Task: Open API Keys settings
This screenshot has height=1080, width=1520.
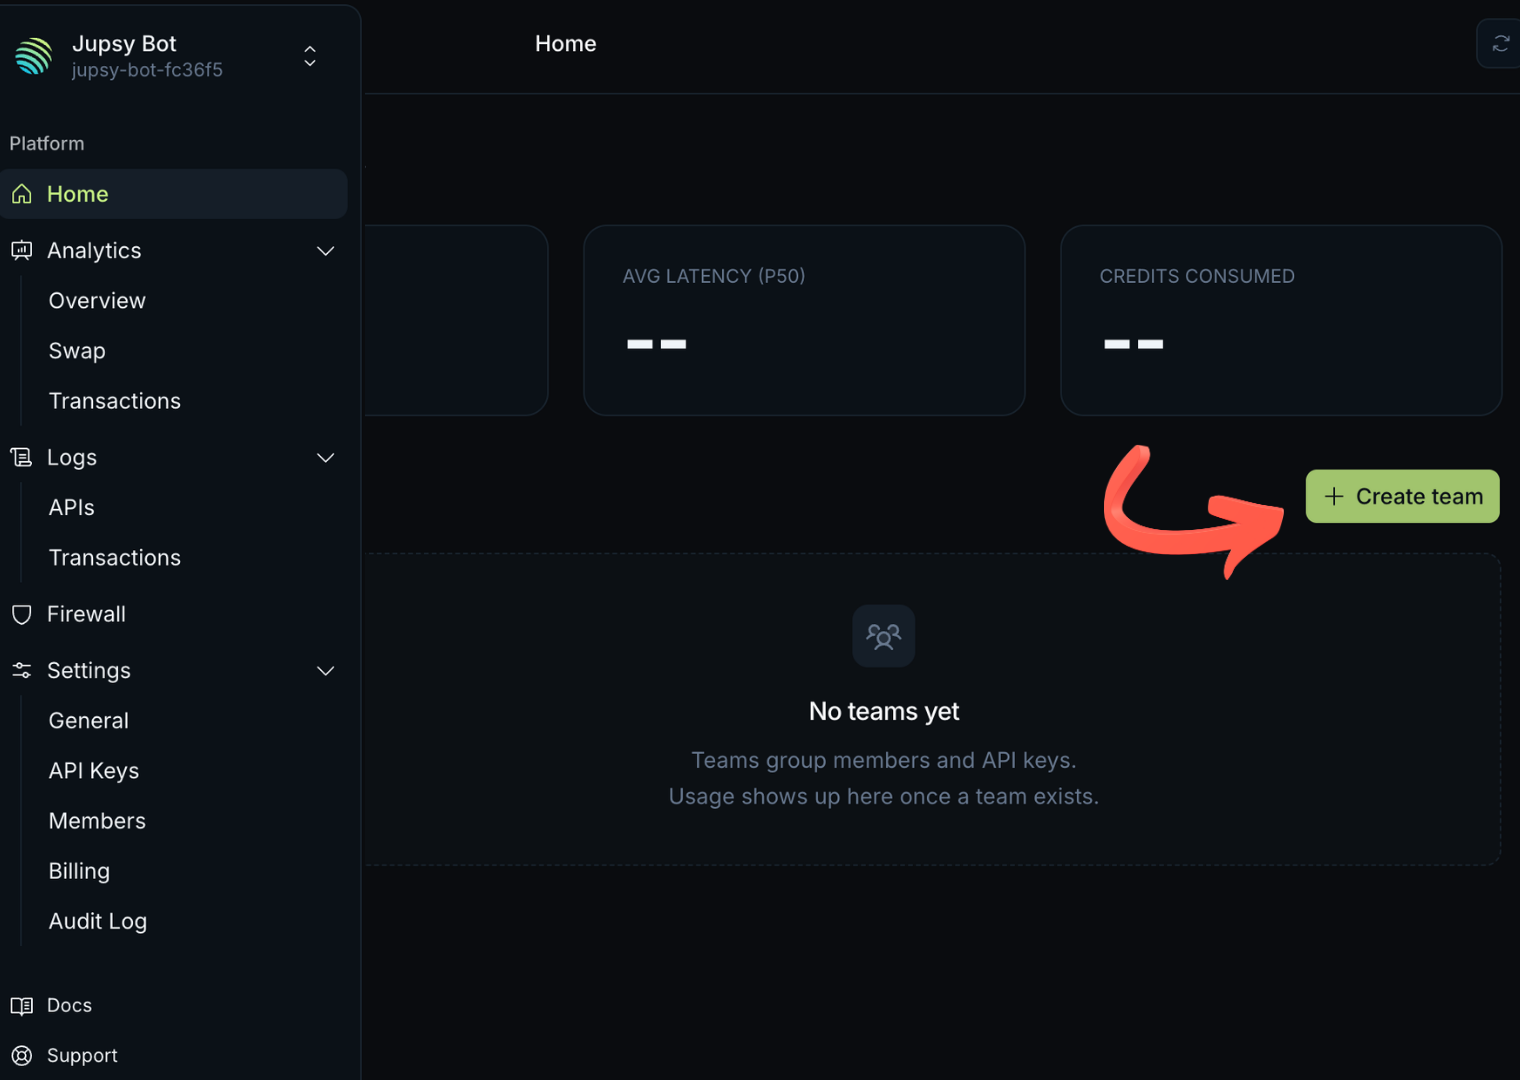Action: [x=94, y=771]
